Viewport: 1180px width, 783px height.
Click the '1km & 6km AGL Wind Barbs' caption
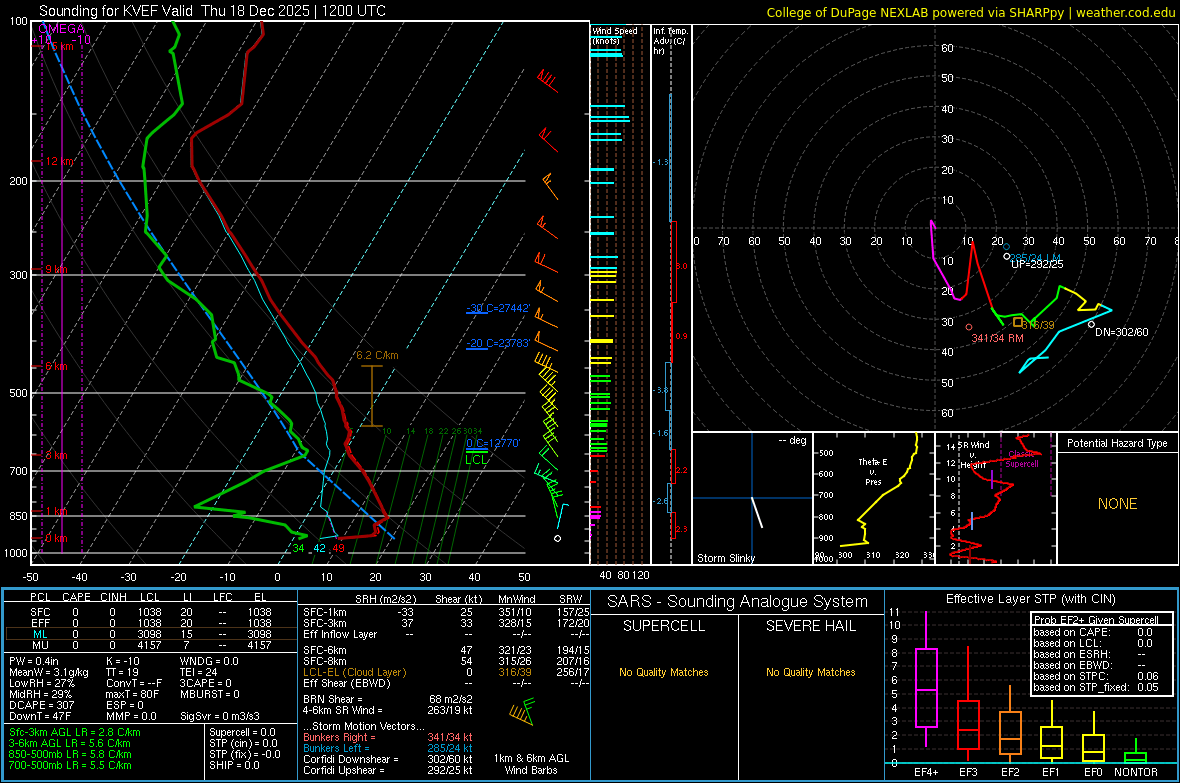click(x=531, y=764)
